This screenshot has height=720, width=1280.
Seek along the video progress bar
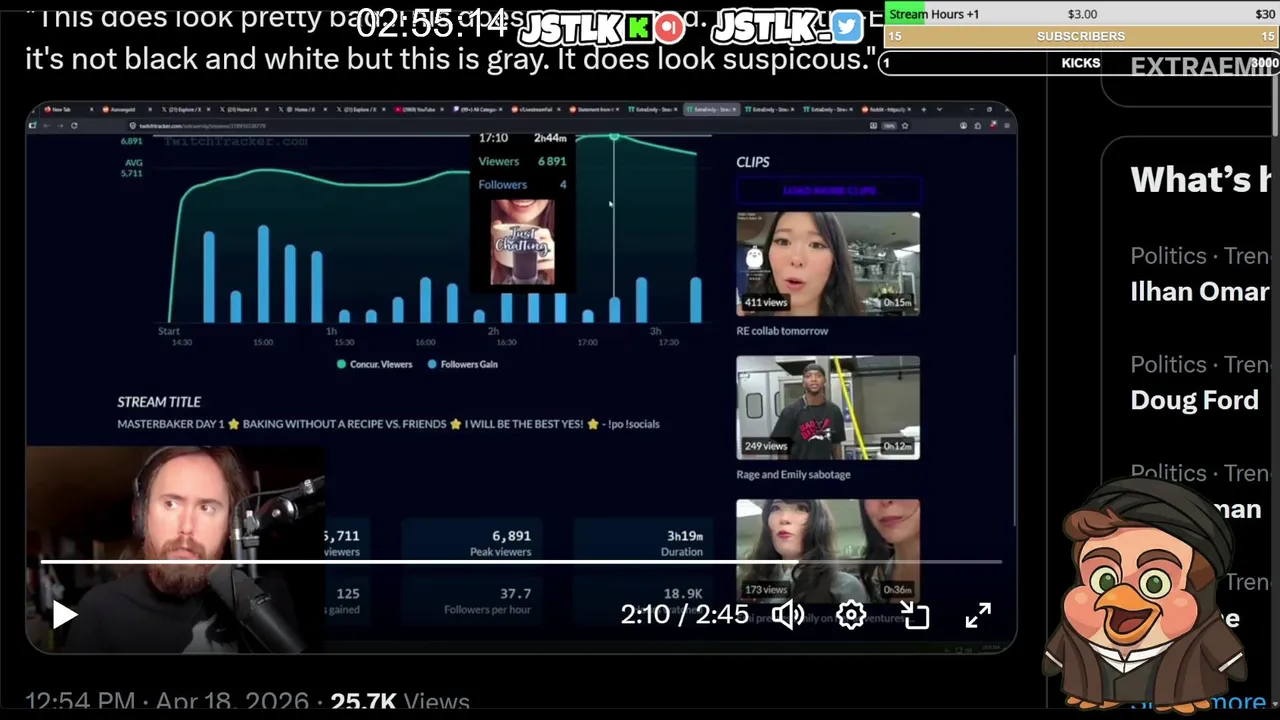(520, 562)
